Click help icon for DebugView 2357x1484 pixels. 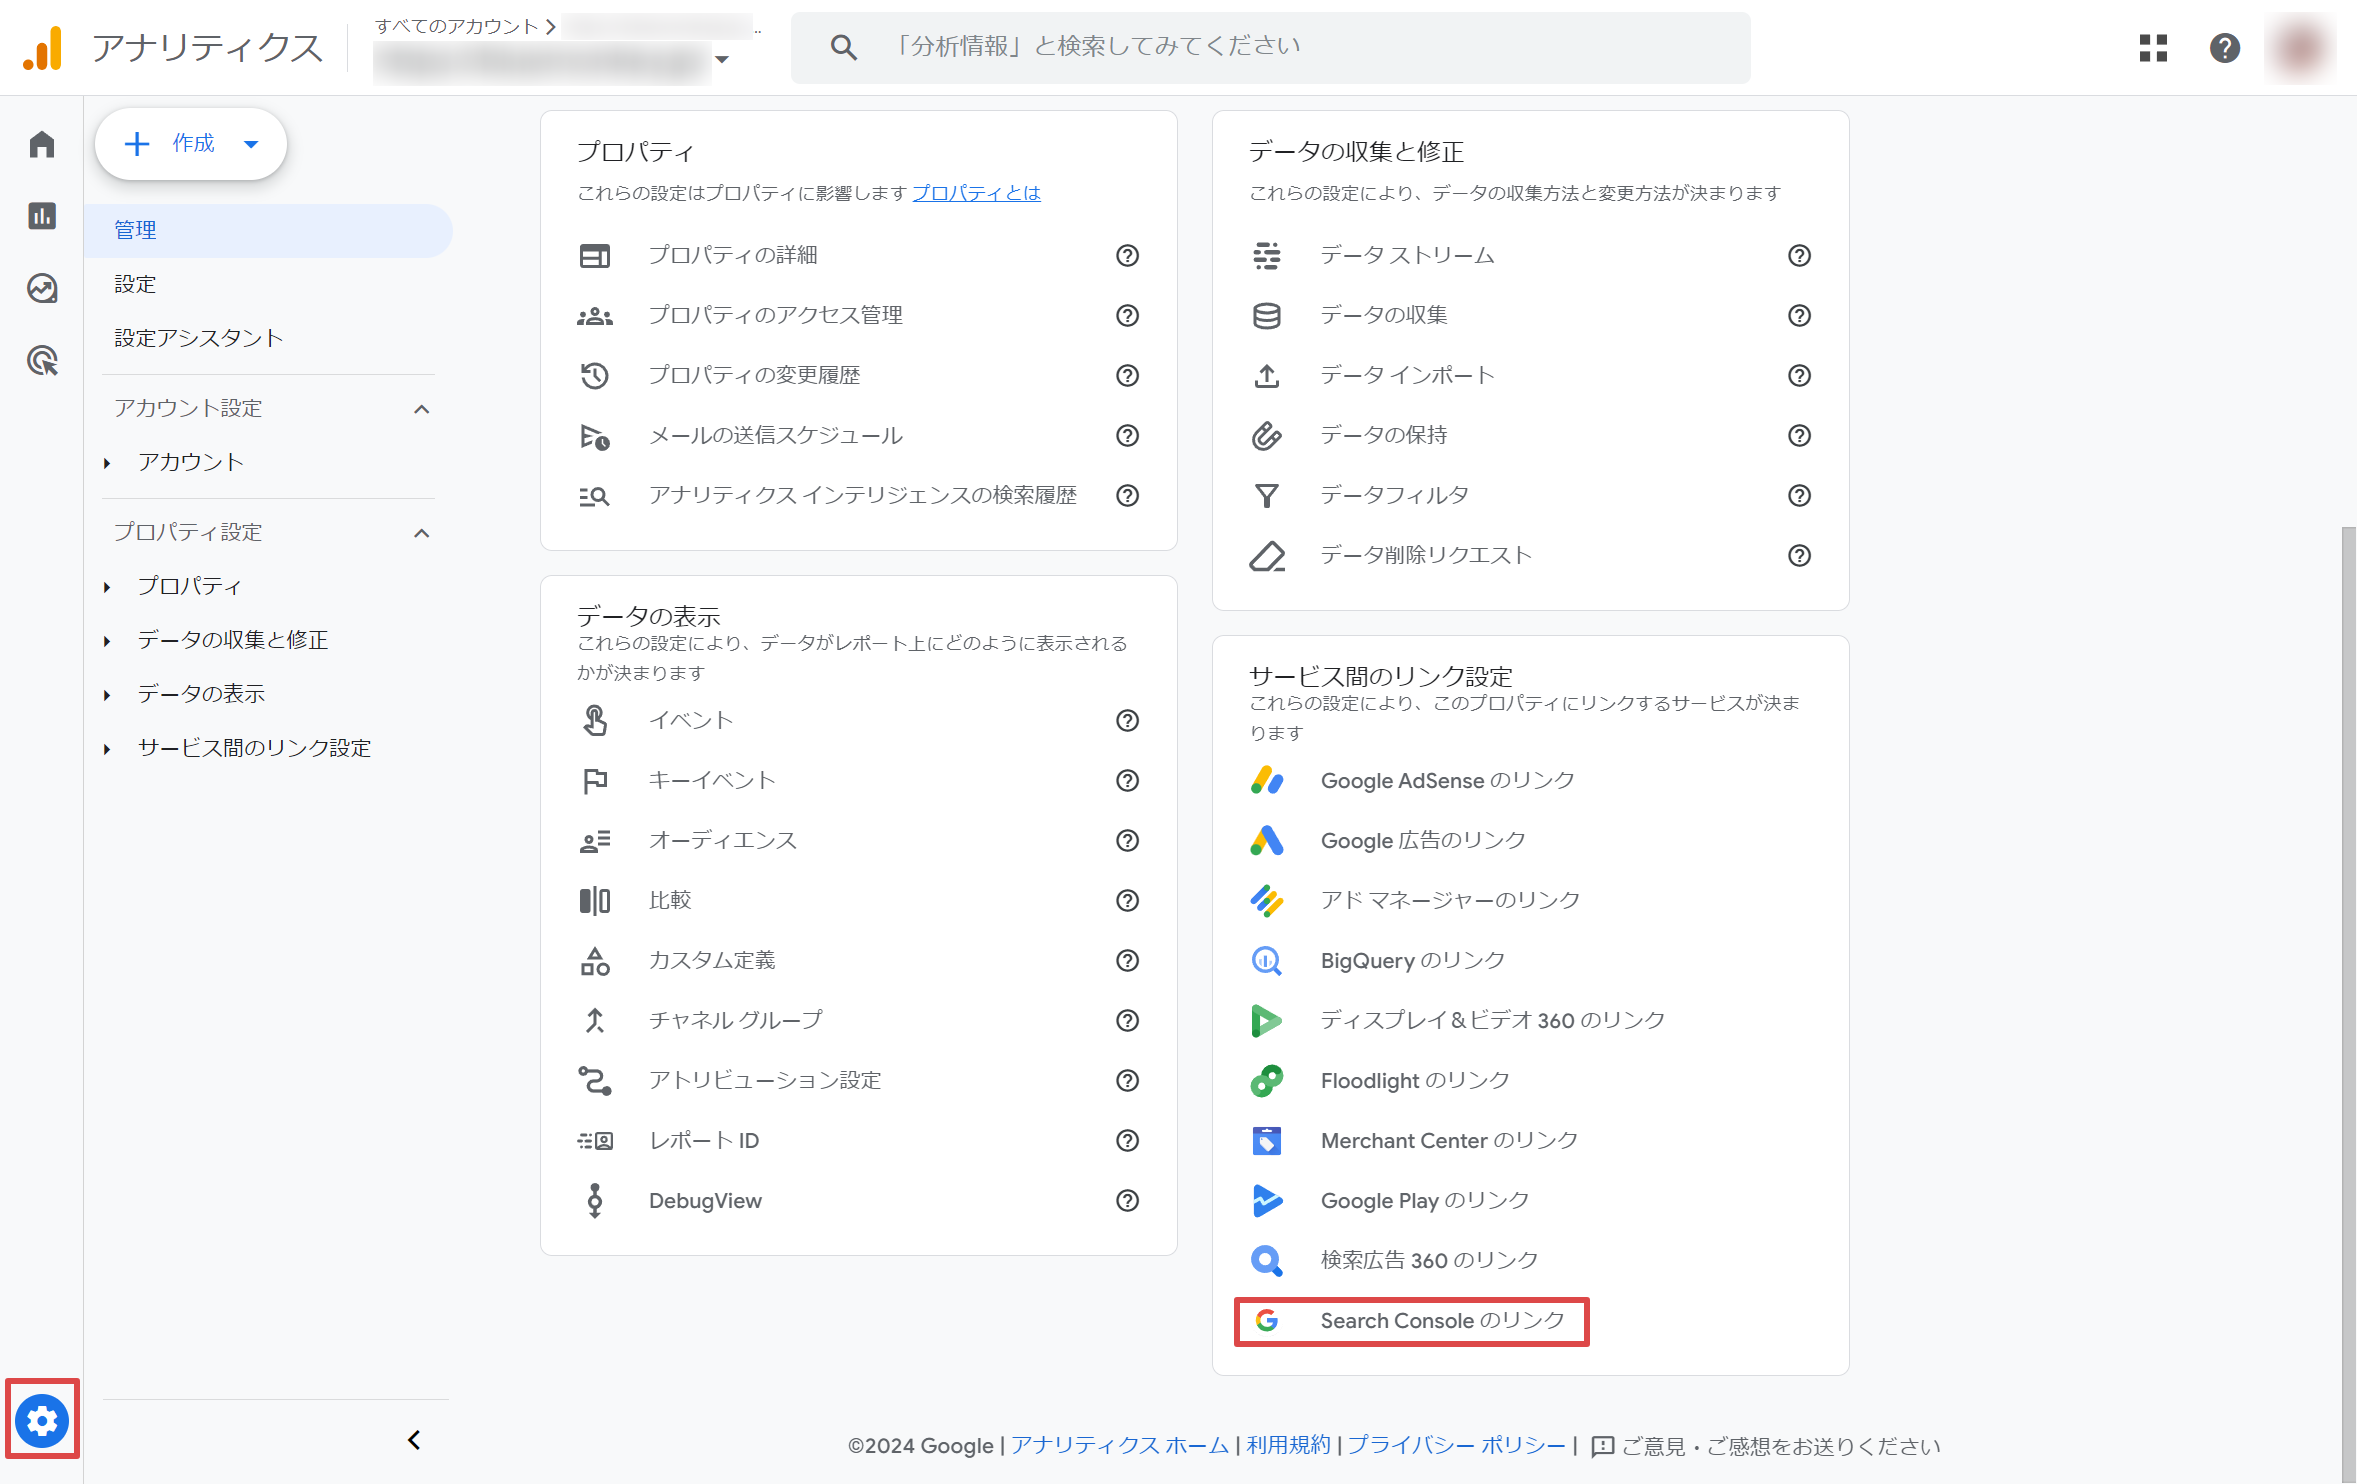point(1127,1200)
